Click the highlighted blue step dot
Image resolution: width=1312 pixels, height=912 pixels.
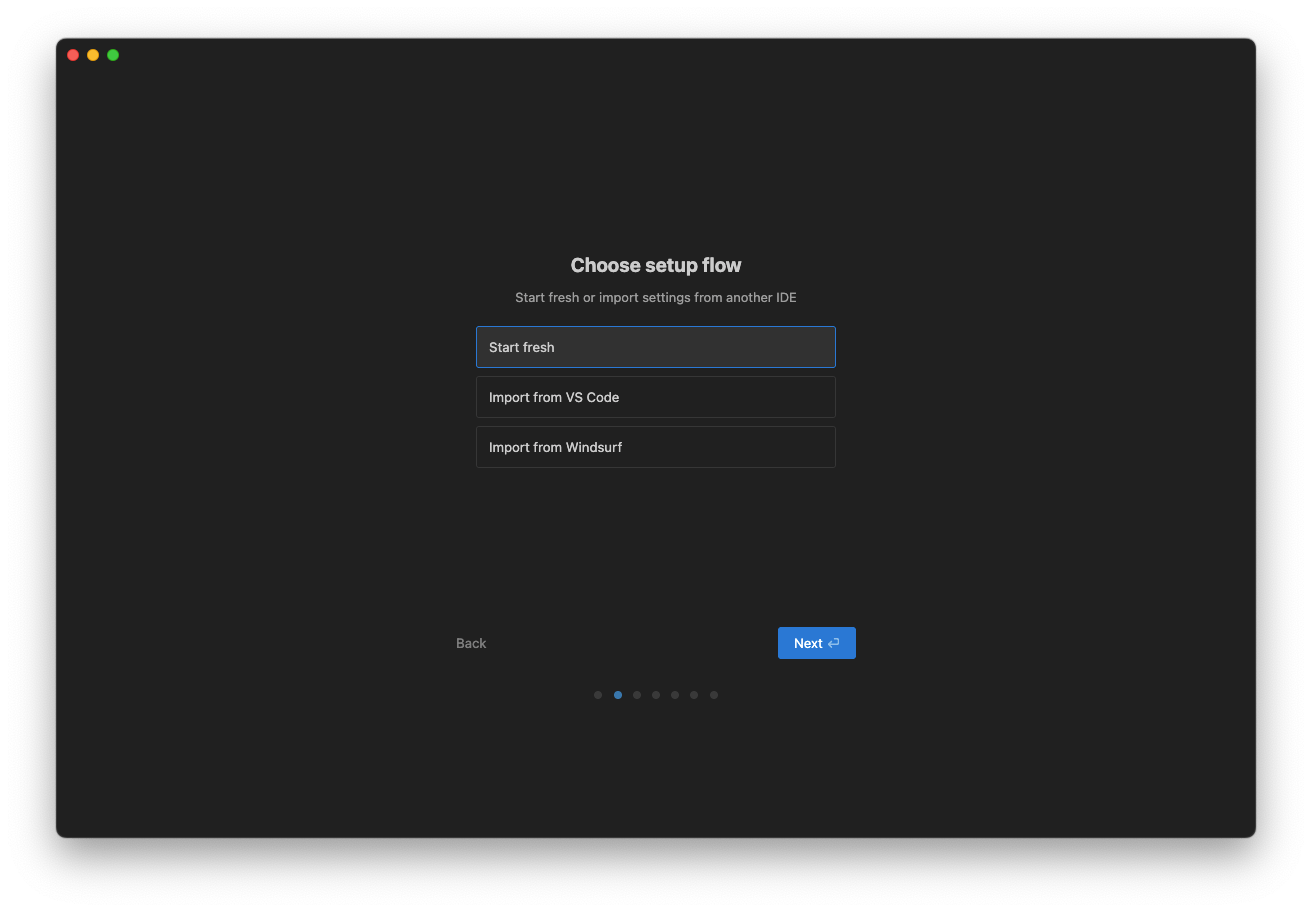tap(618, 695)
